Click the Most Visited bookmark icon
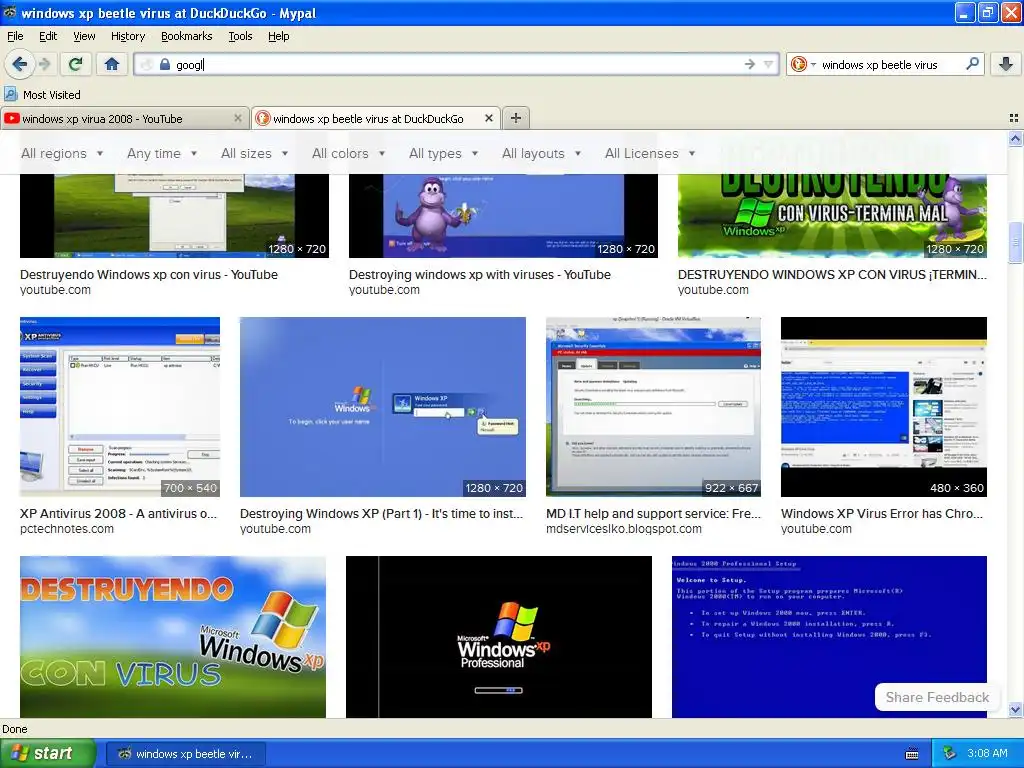This screenshot has height=768, width=1024. point(10,94)
